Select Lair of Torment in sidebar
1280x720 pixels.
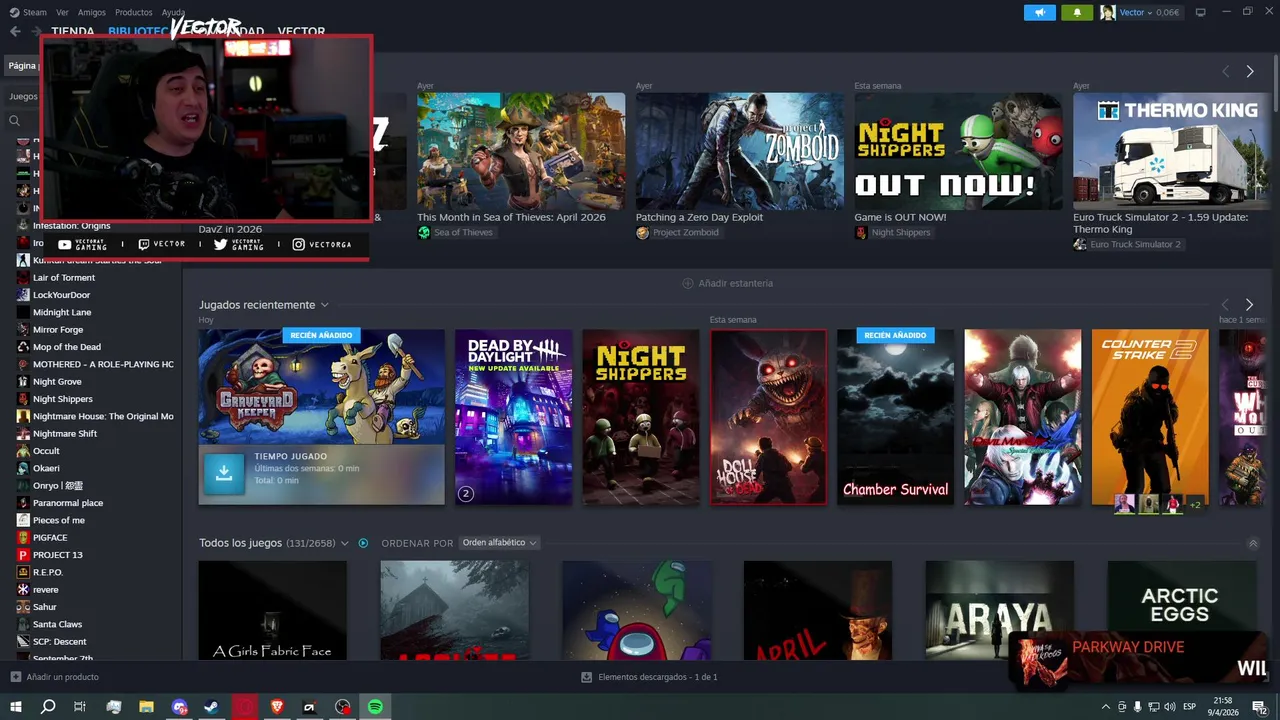pos(63,277)
